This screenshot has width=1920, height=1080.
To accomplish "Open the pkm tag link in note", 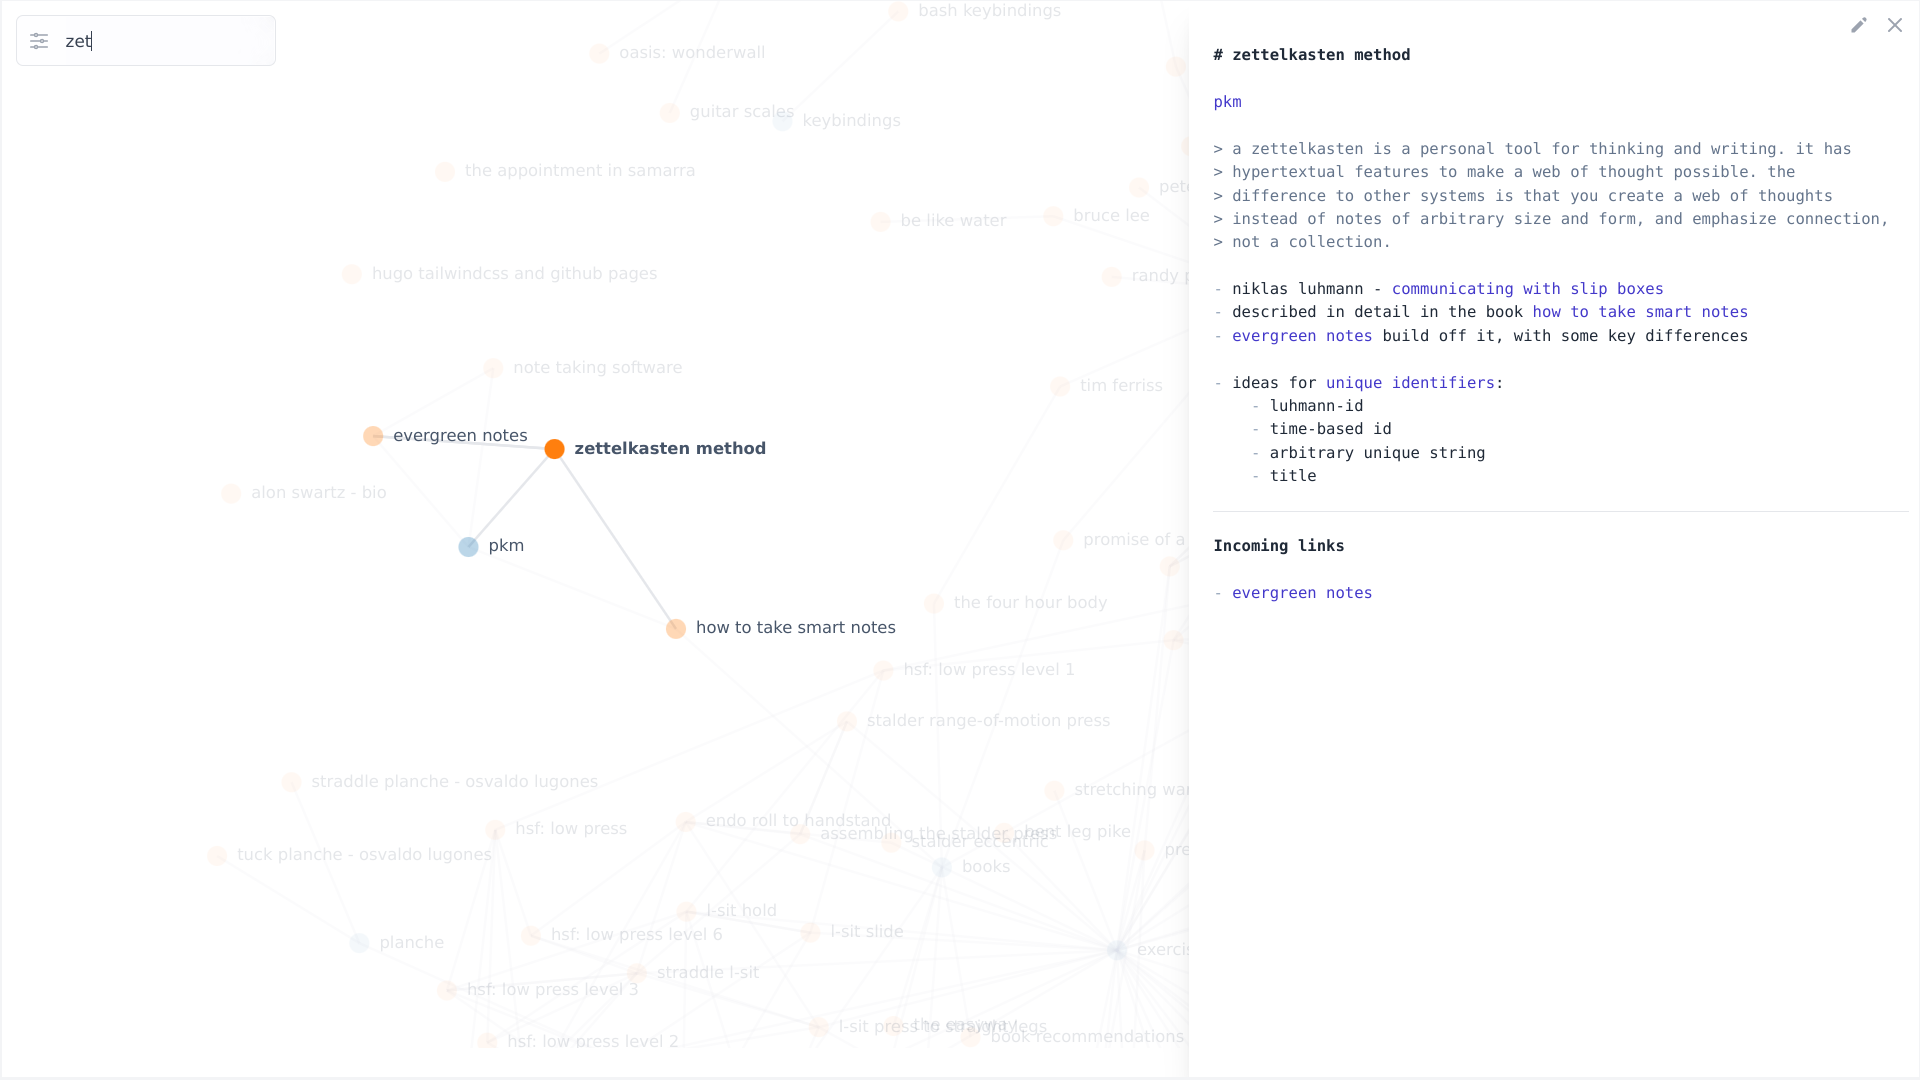I will (x=1227, y=102).
